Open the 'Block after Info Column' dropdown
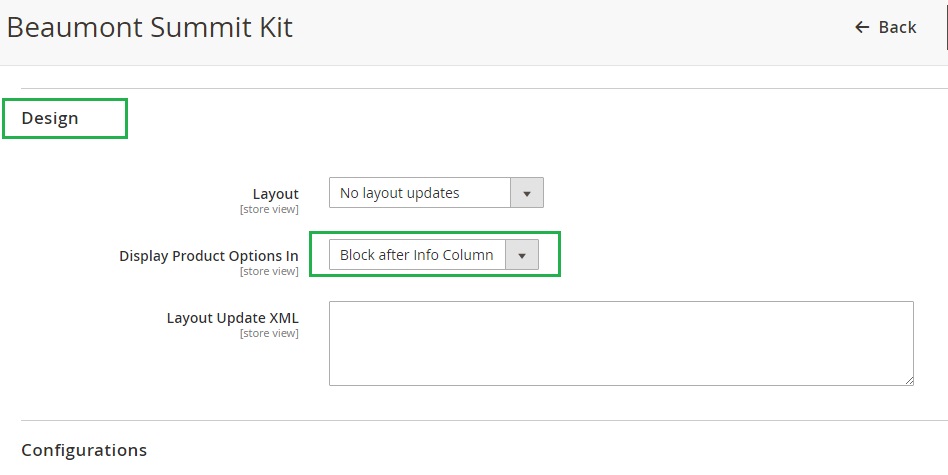Screen dimensions: 948x475 click(433, 255)
